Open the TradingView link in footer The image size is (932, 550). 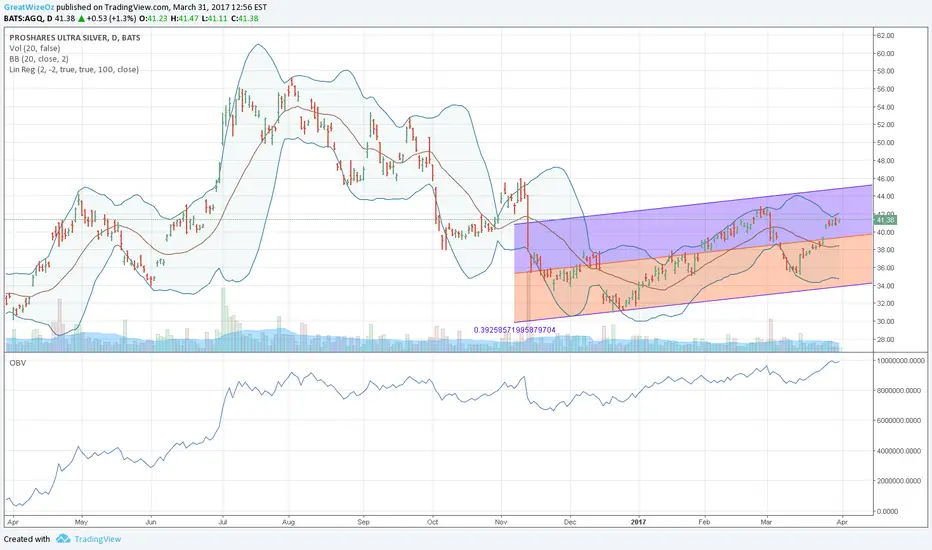click(x=97, y=539)
